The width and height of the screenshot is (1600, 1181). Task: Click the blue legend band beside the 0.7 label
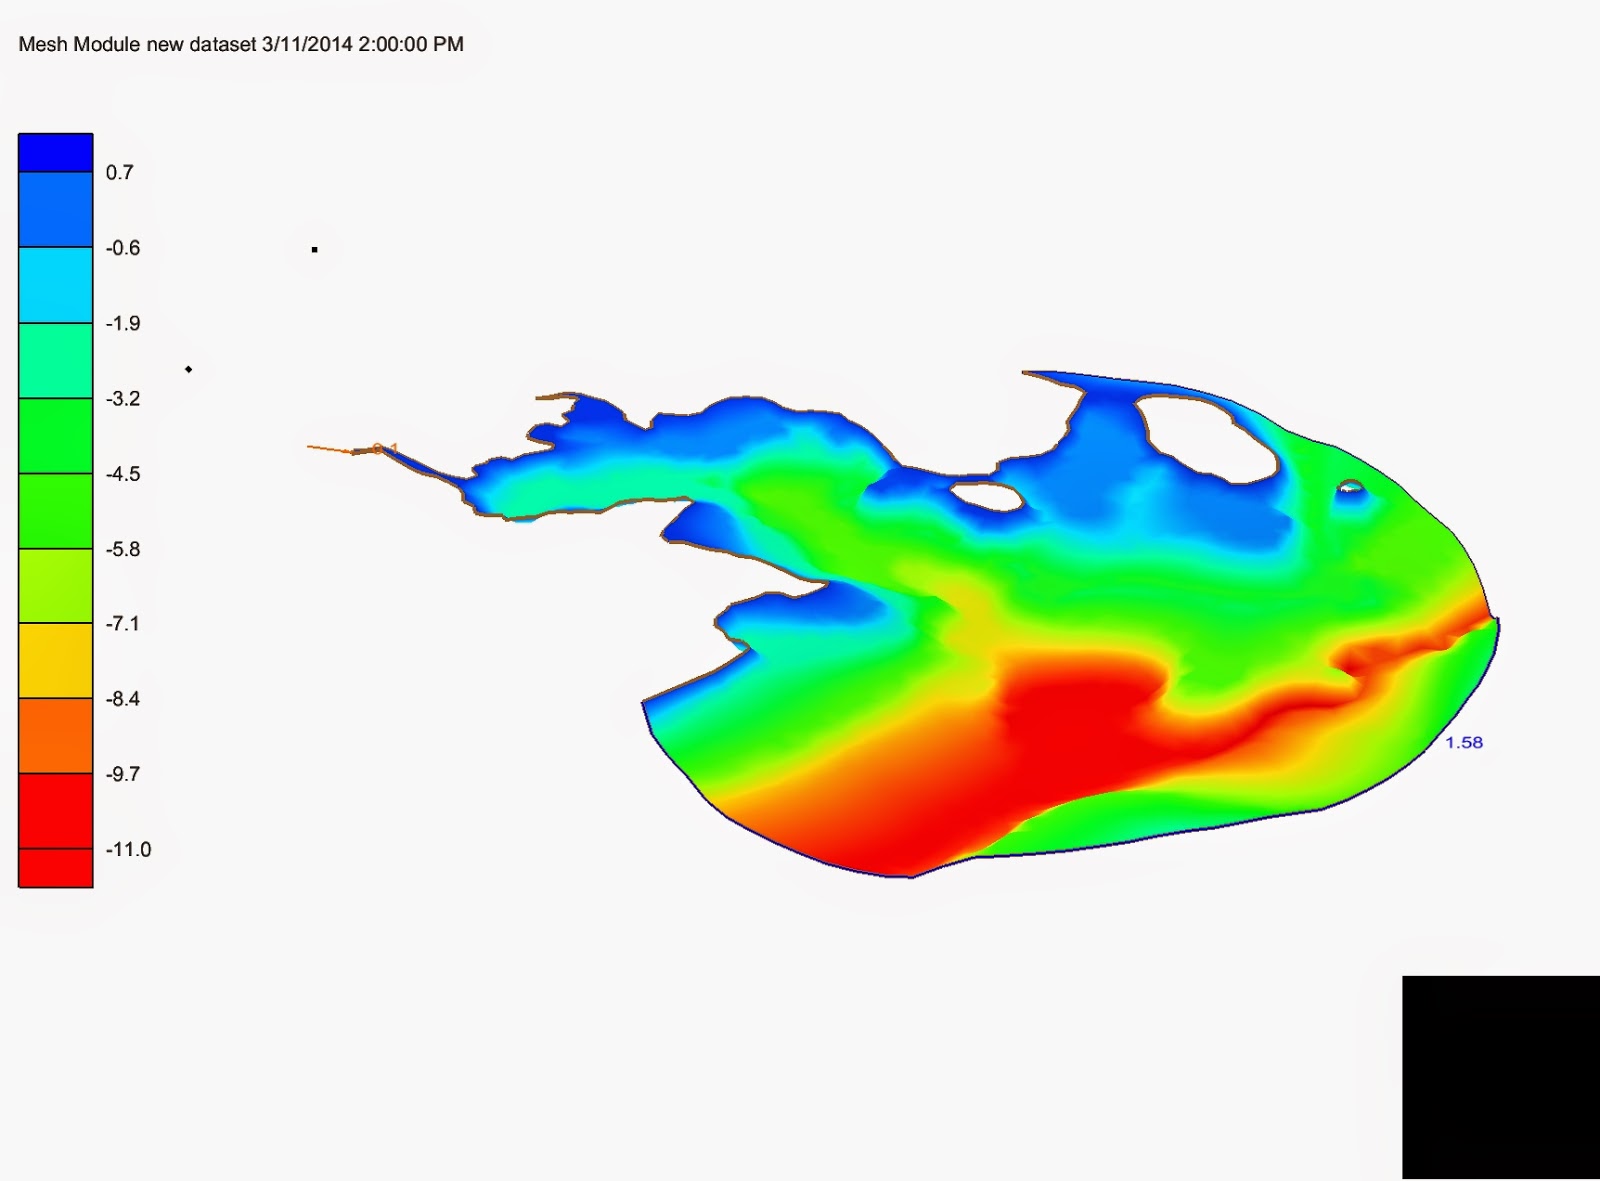55,210
